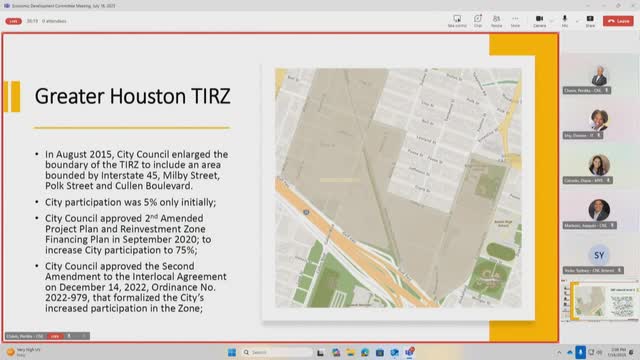Click the Greater Houston TIRZ slide title

(x=132, y=96)
